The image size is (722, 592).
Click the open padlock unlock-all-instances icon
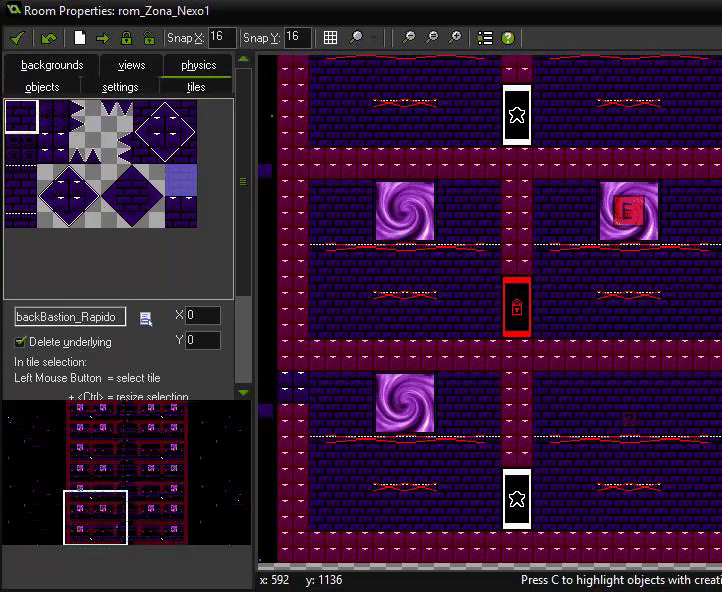tap(149, 38)
